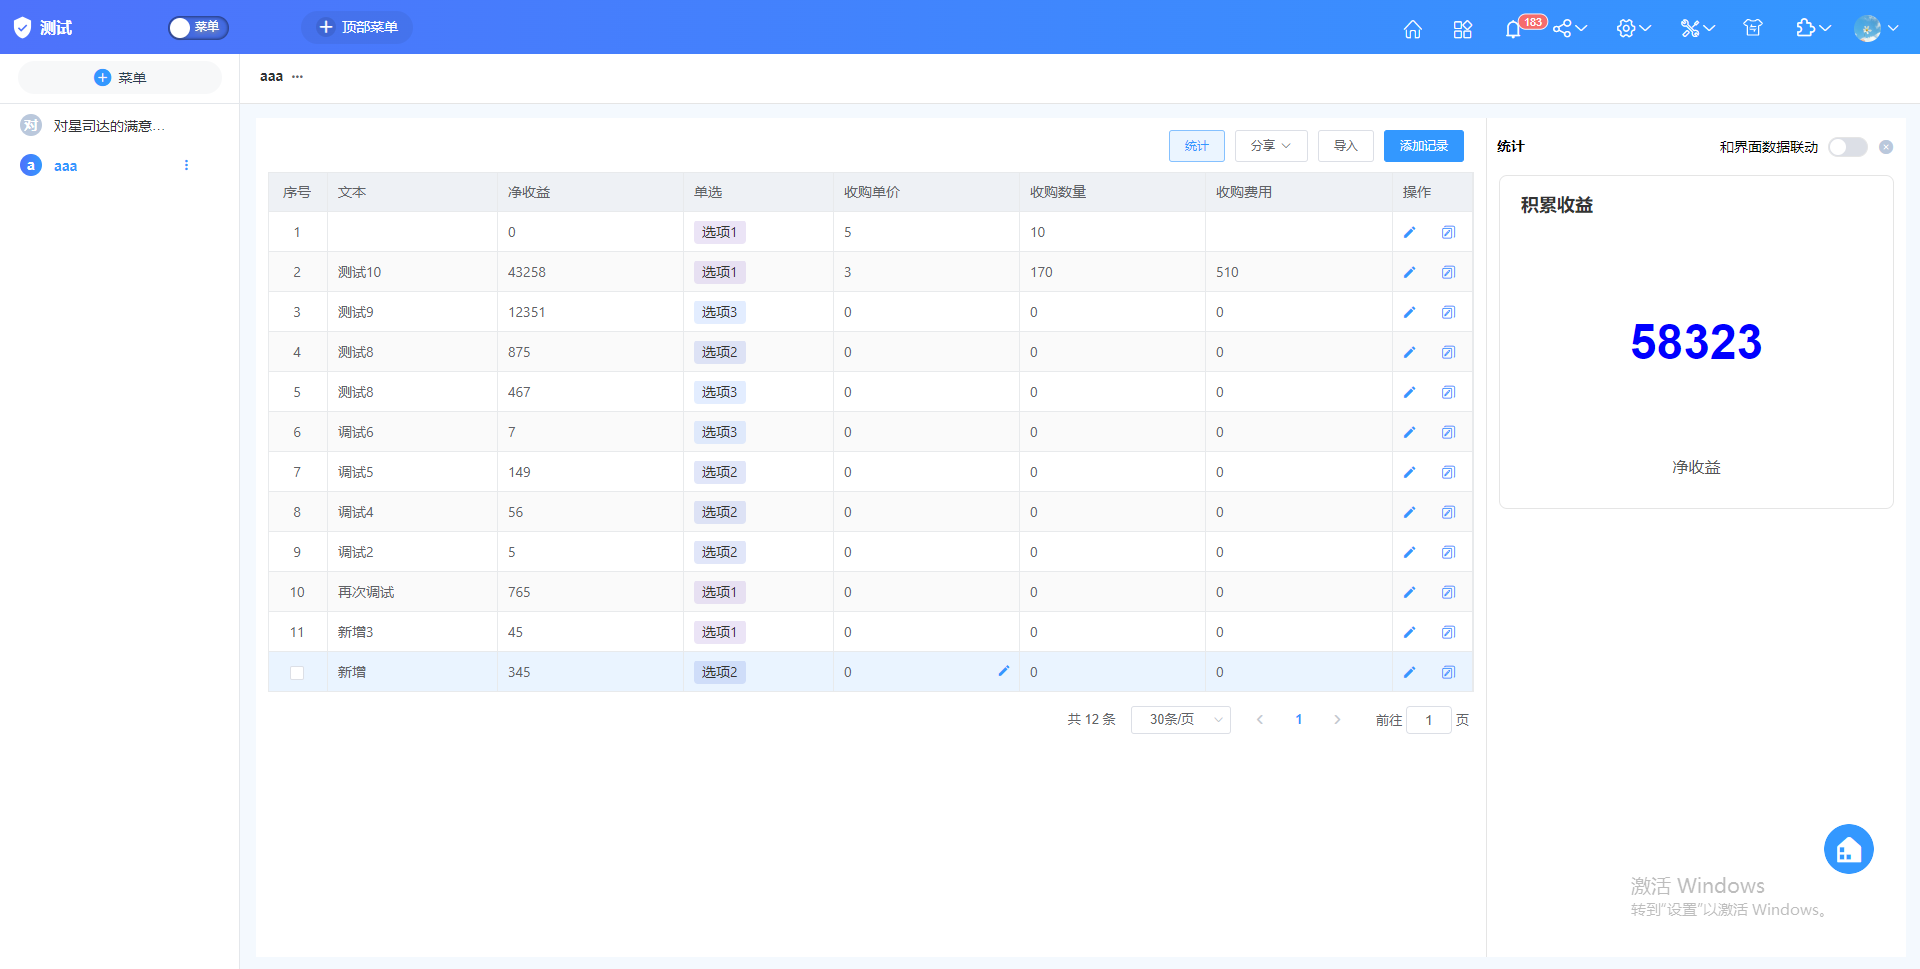The width and height of the screenshot is (1920, 969).
Task: Open more options for aaa in sidebar
Action: pos(186,165)
